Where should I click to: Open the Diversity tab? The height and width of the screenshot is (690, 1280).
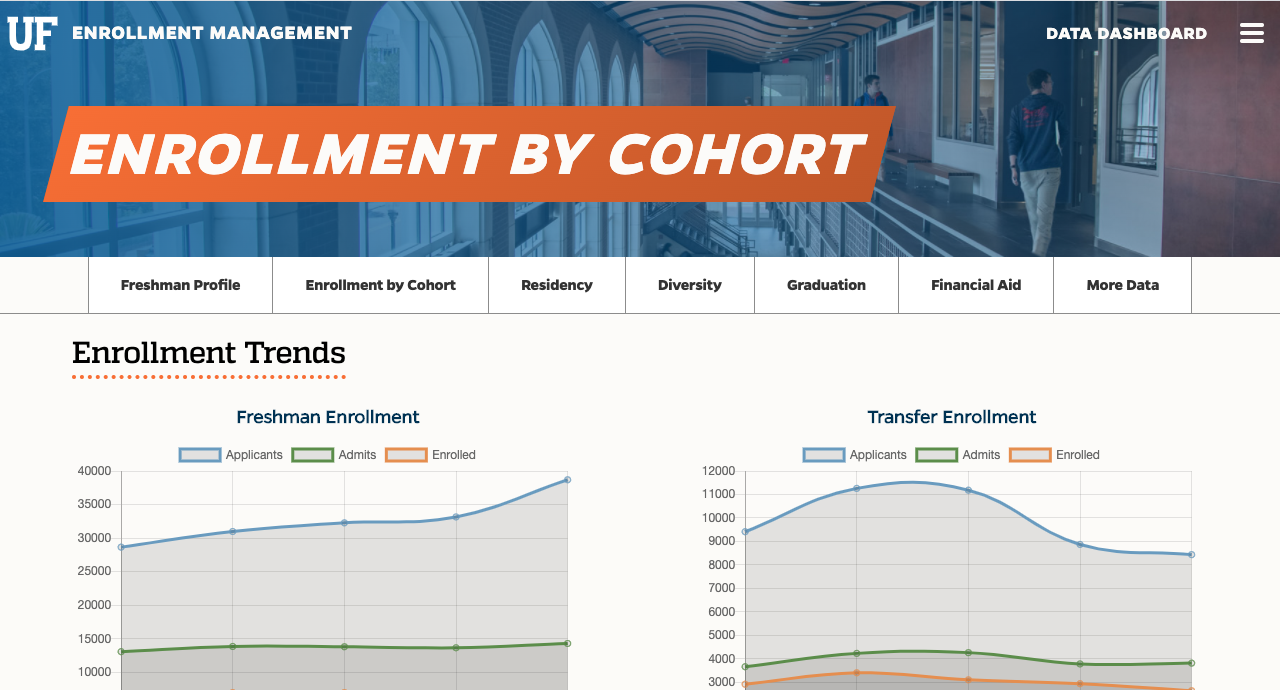[x=690, y=285]
